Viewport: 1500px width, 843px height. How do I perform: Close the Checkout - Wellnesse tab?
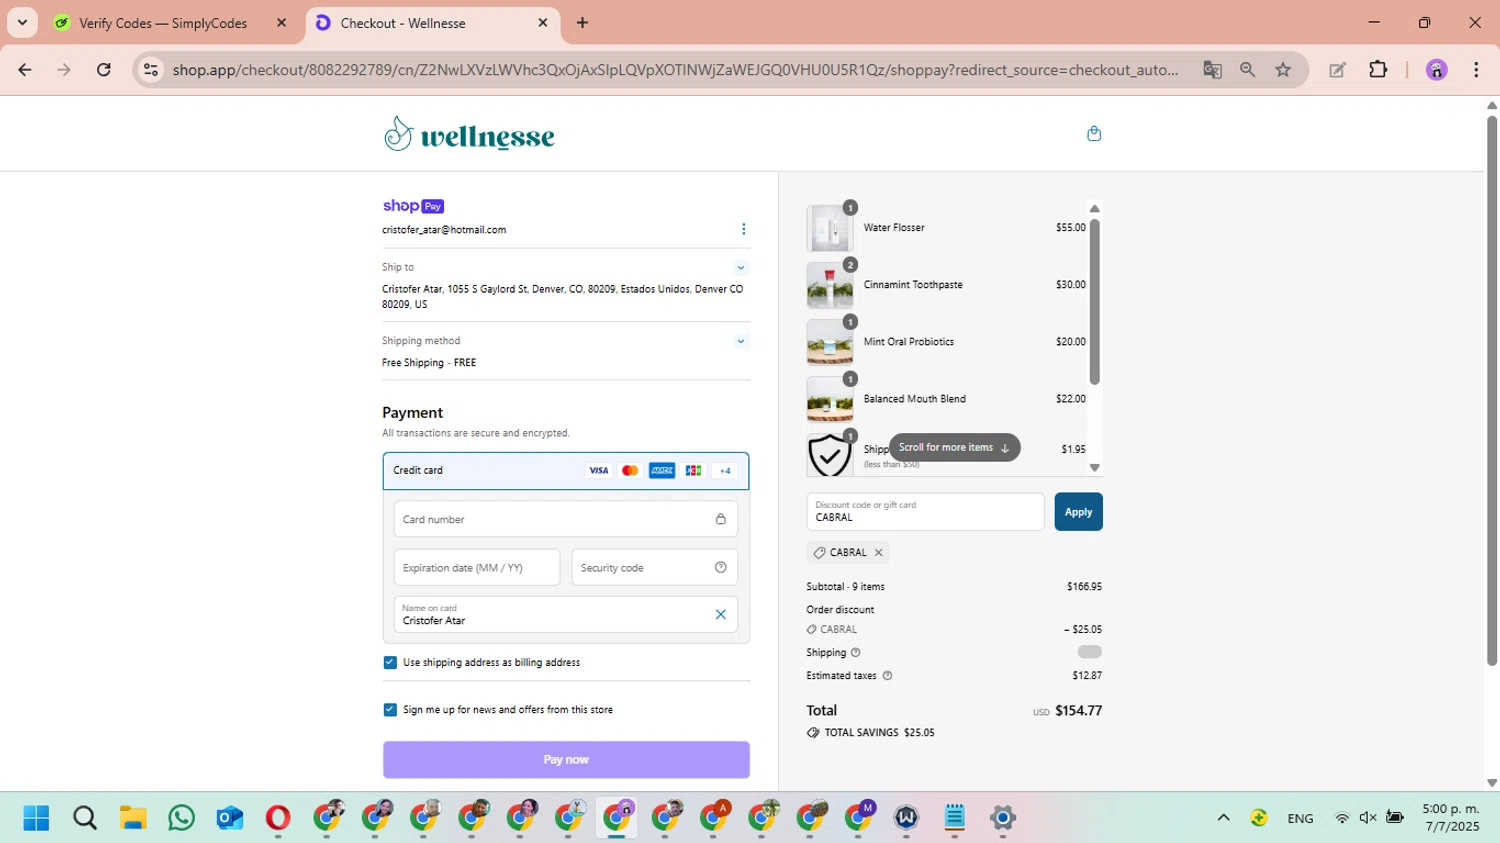(543, 23)
